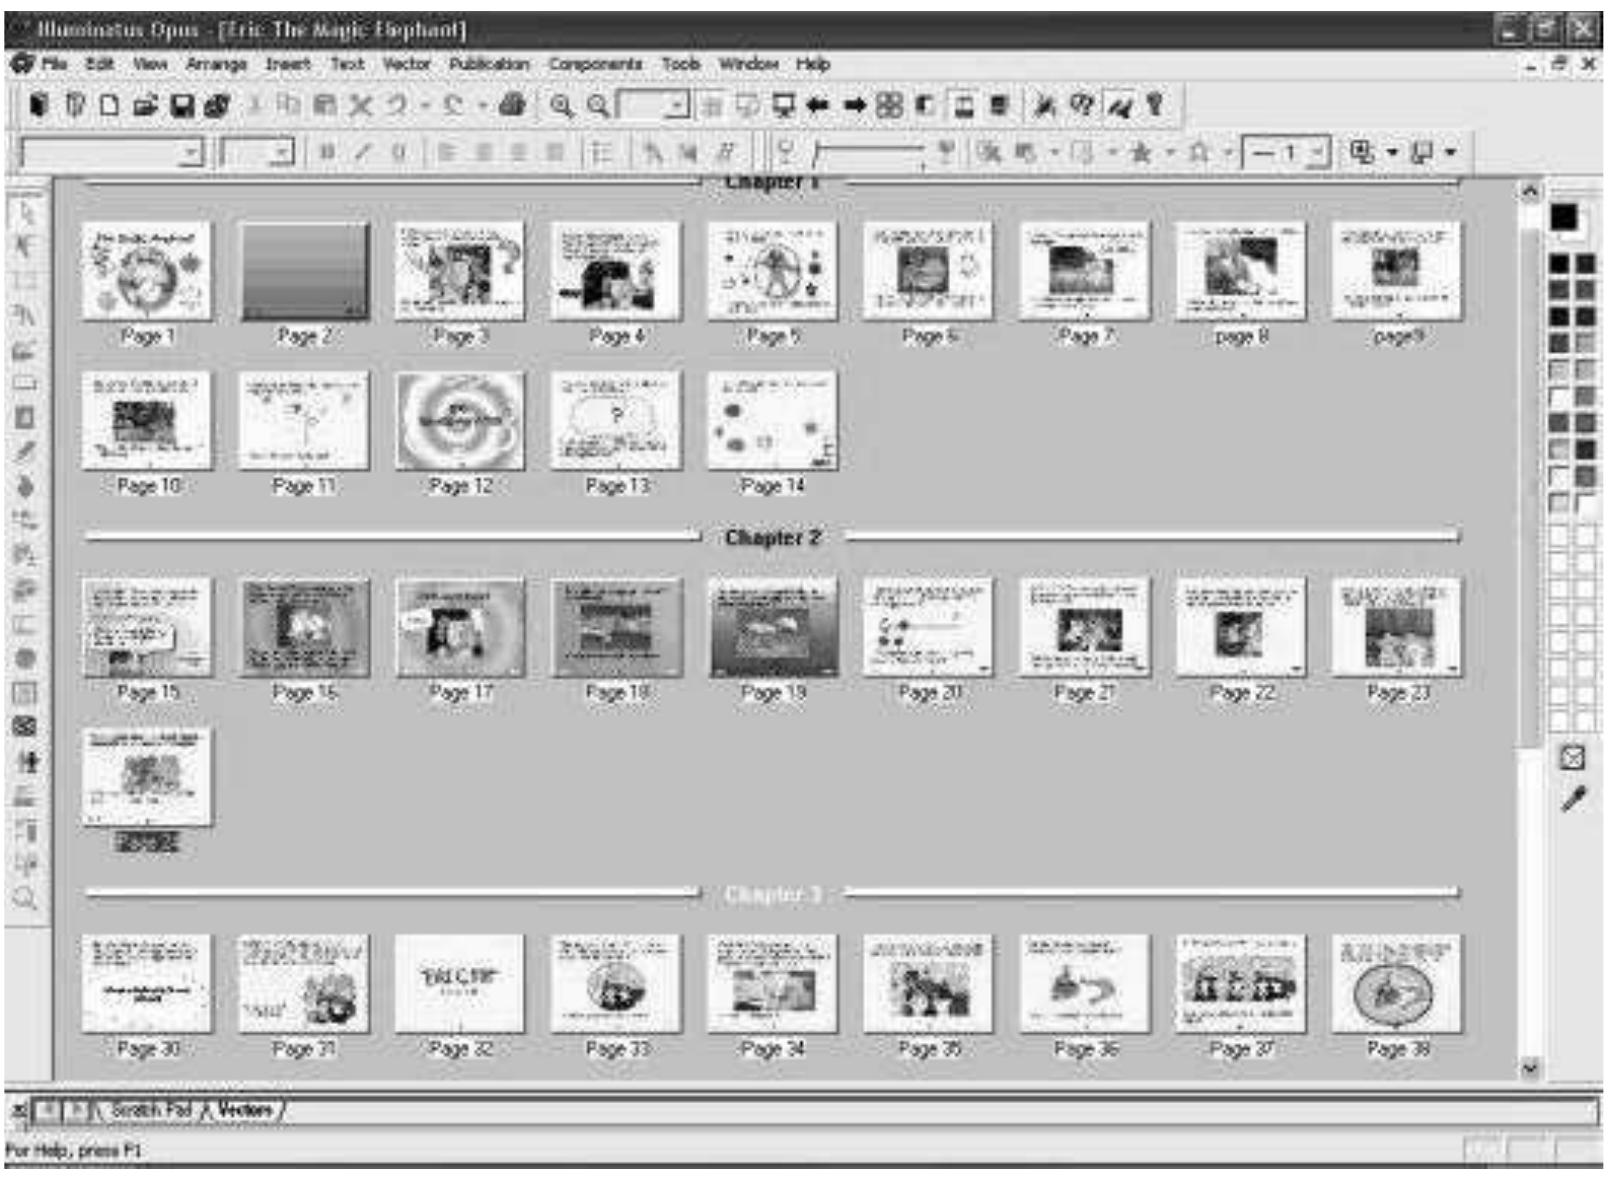Open the font name dropdown

(190, 153)
